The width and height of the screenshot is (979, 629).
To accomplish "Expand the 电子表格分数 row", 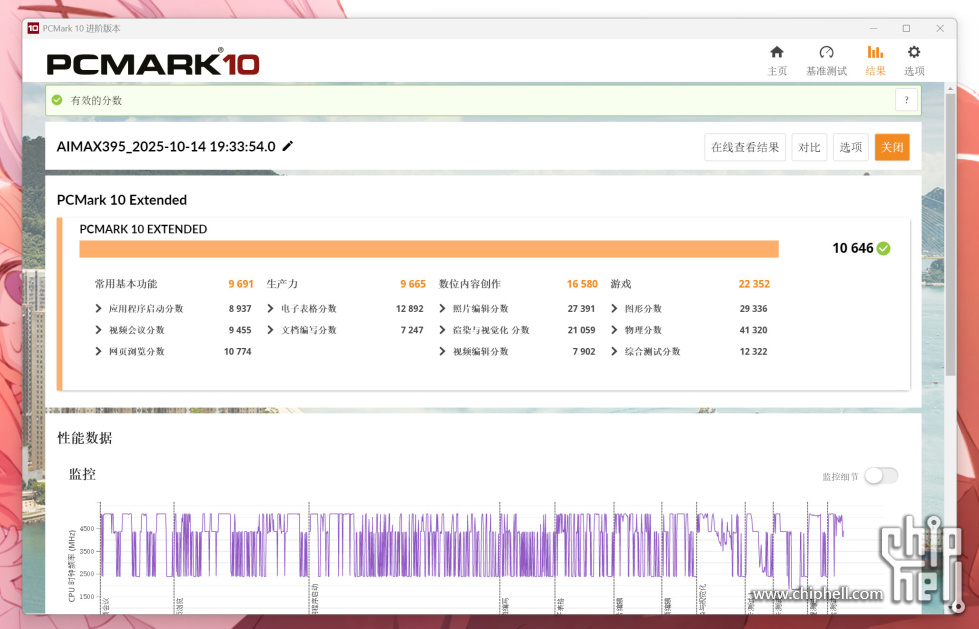I will pos(271,309).
